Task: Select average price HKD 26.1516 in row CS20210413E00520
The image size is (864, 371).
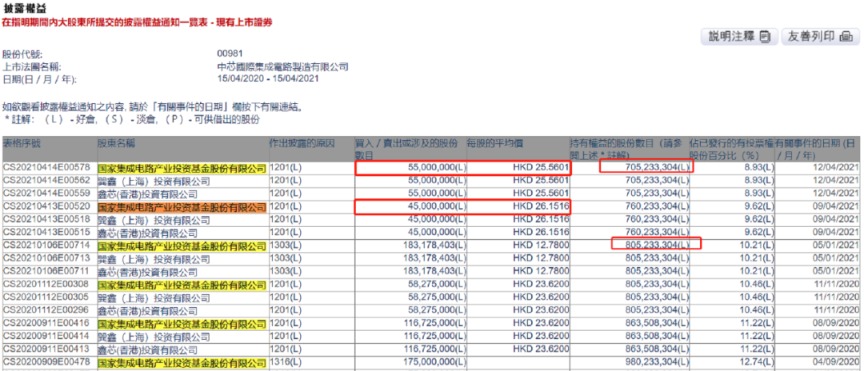Action: pyautogui.click(x=541, y=207)
